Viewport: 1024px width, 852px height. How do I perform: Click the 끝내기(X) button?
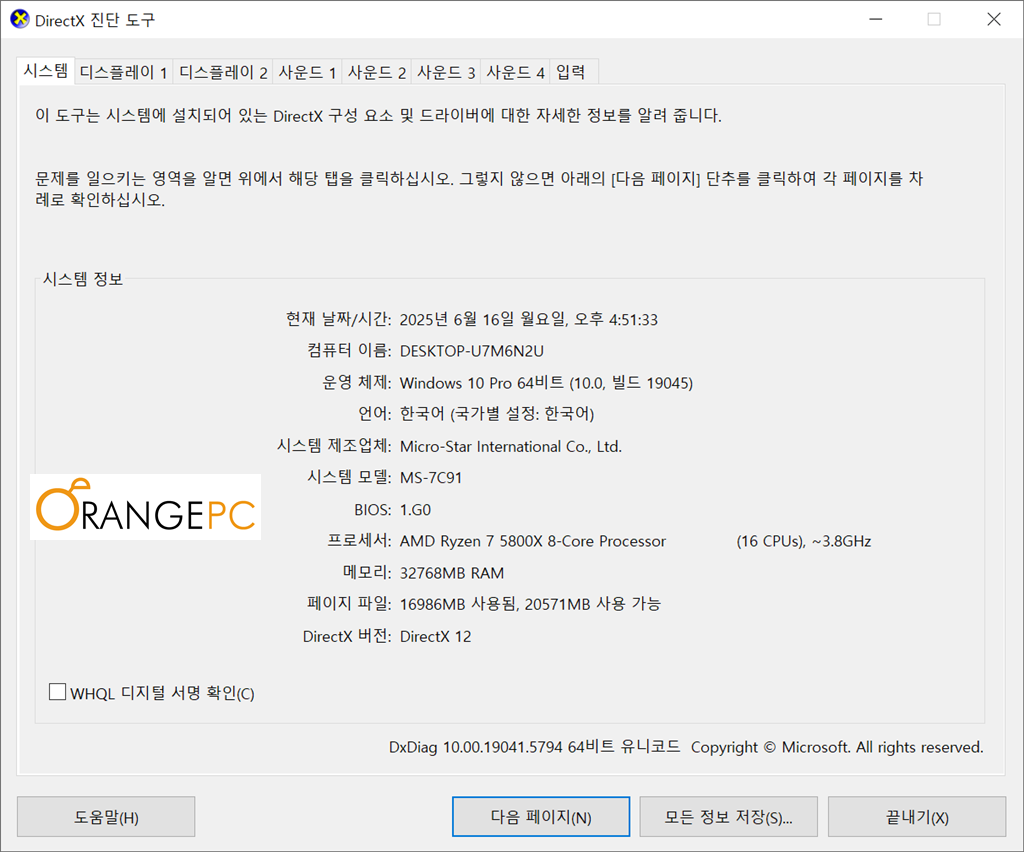917,817
